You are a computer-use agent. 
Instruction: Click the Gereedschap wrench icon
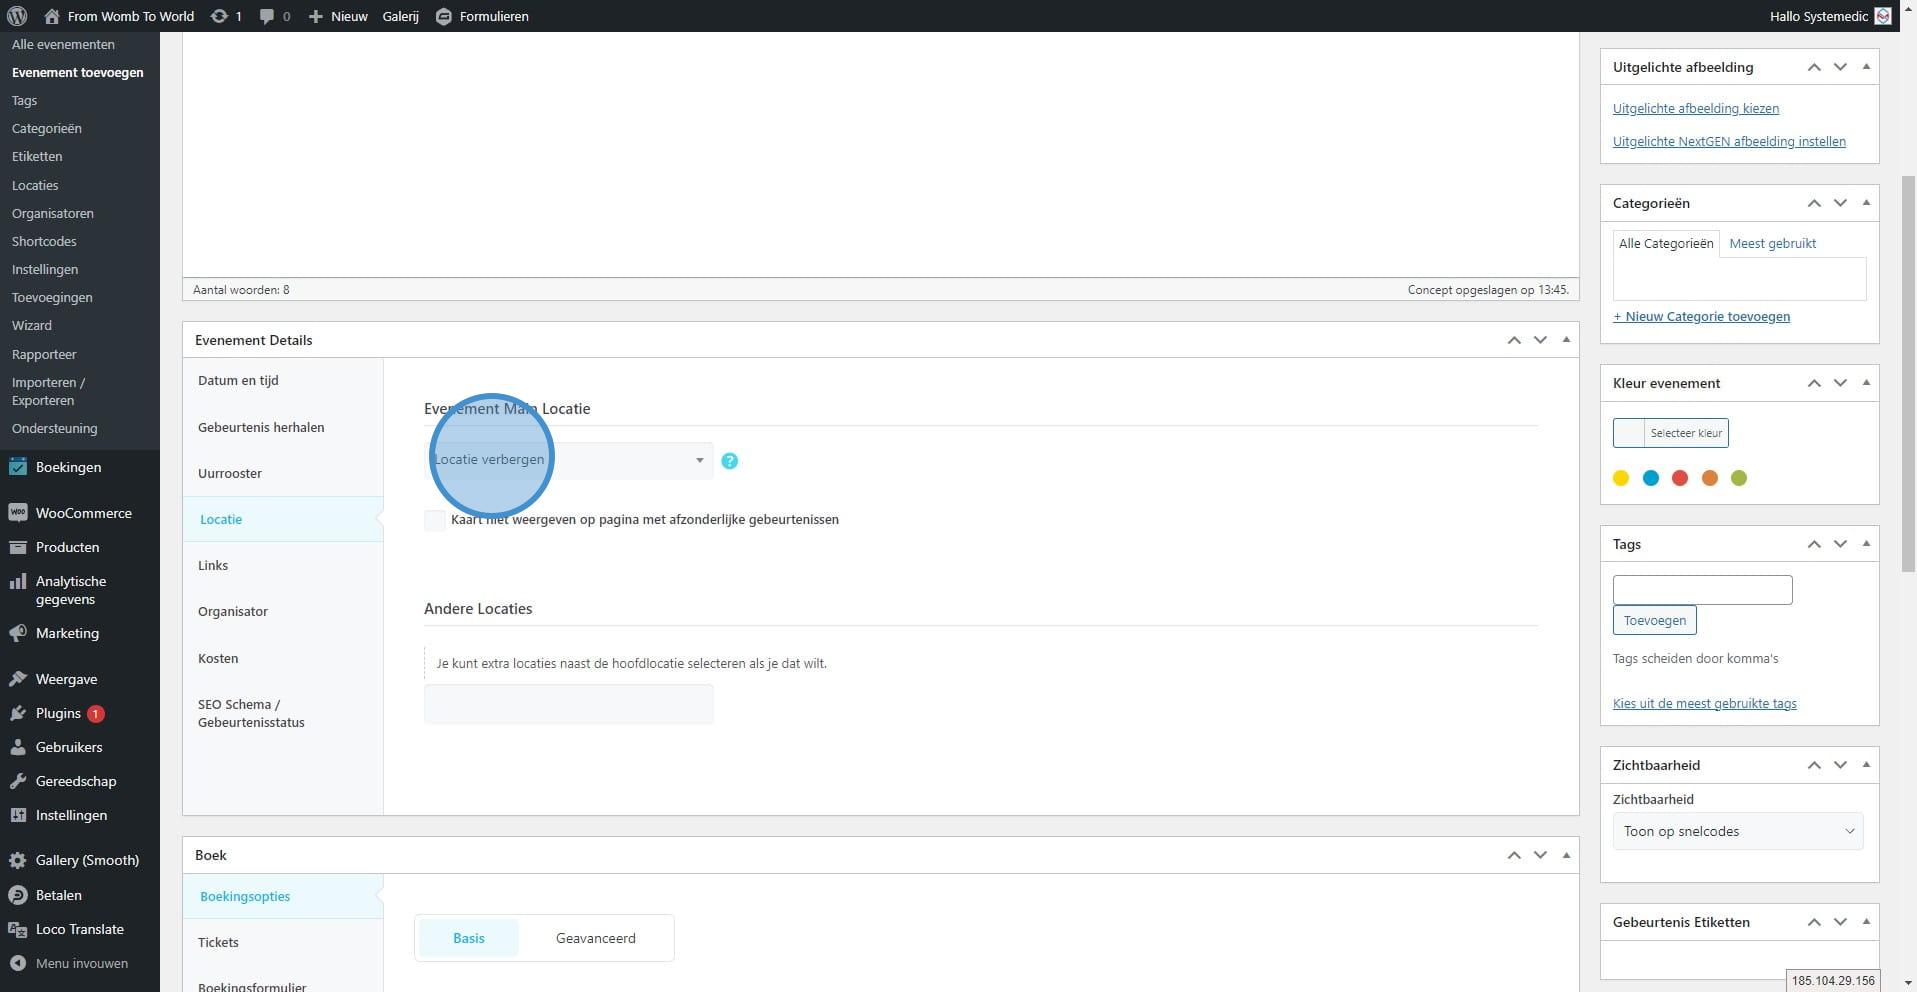pos(18,781)
